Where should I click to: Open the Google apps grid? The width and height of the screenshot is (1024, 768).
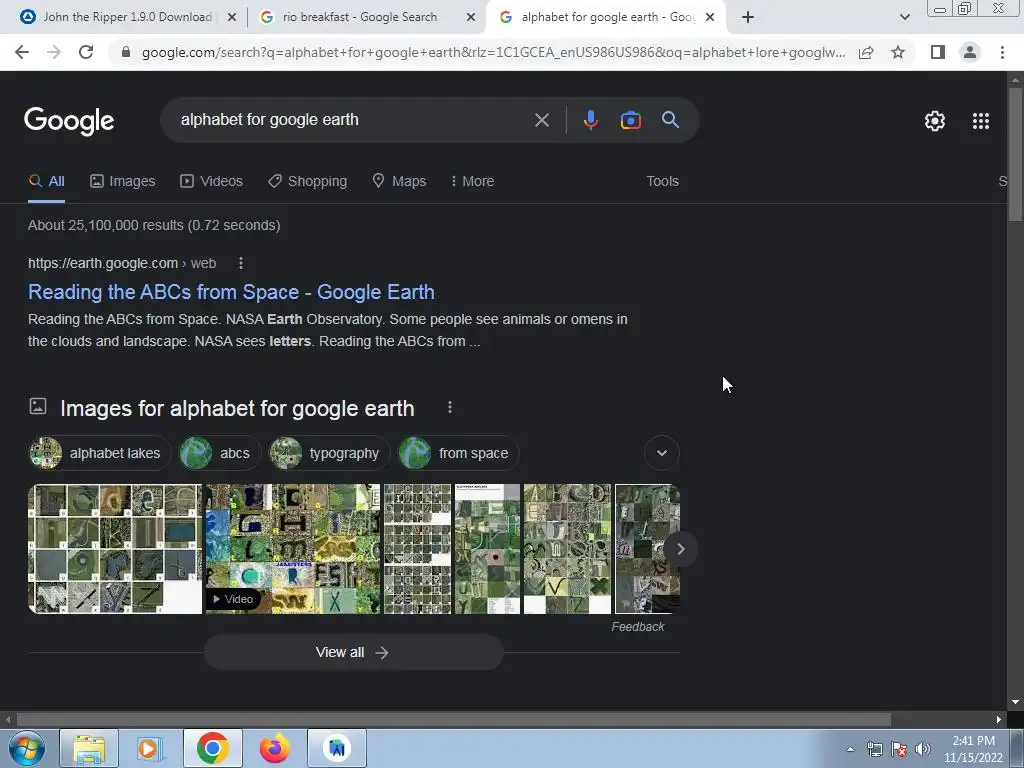point(981,121)
